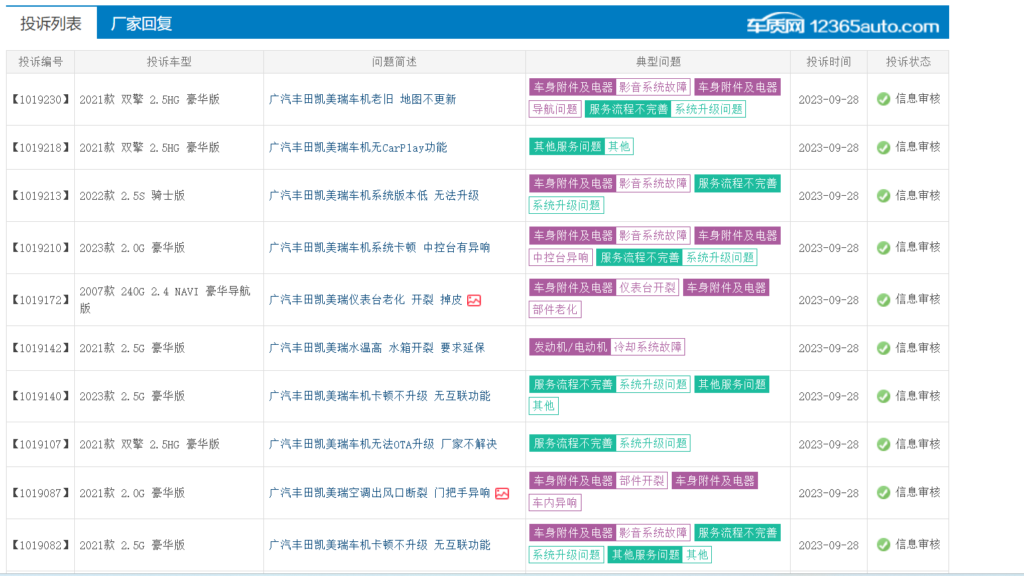Image resolution: width=1024 pixels, height=576 pixels.
Task: Click car model 2023款 2.0G 豪华版
Action: click(x=132, y=248)
